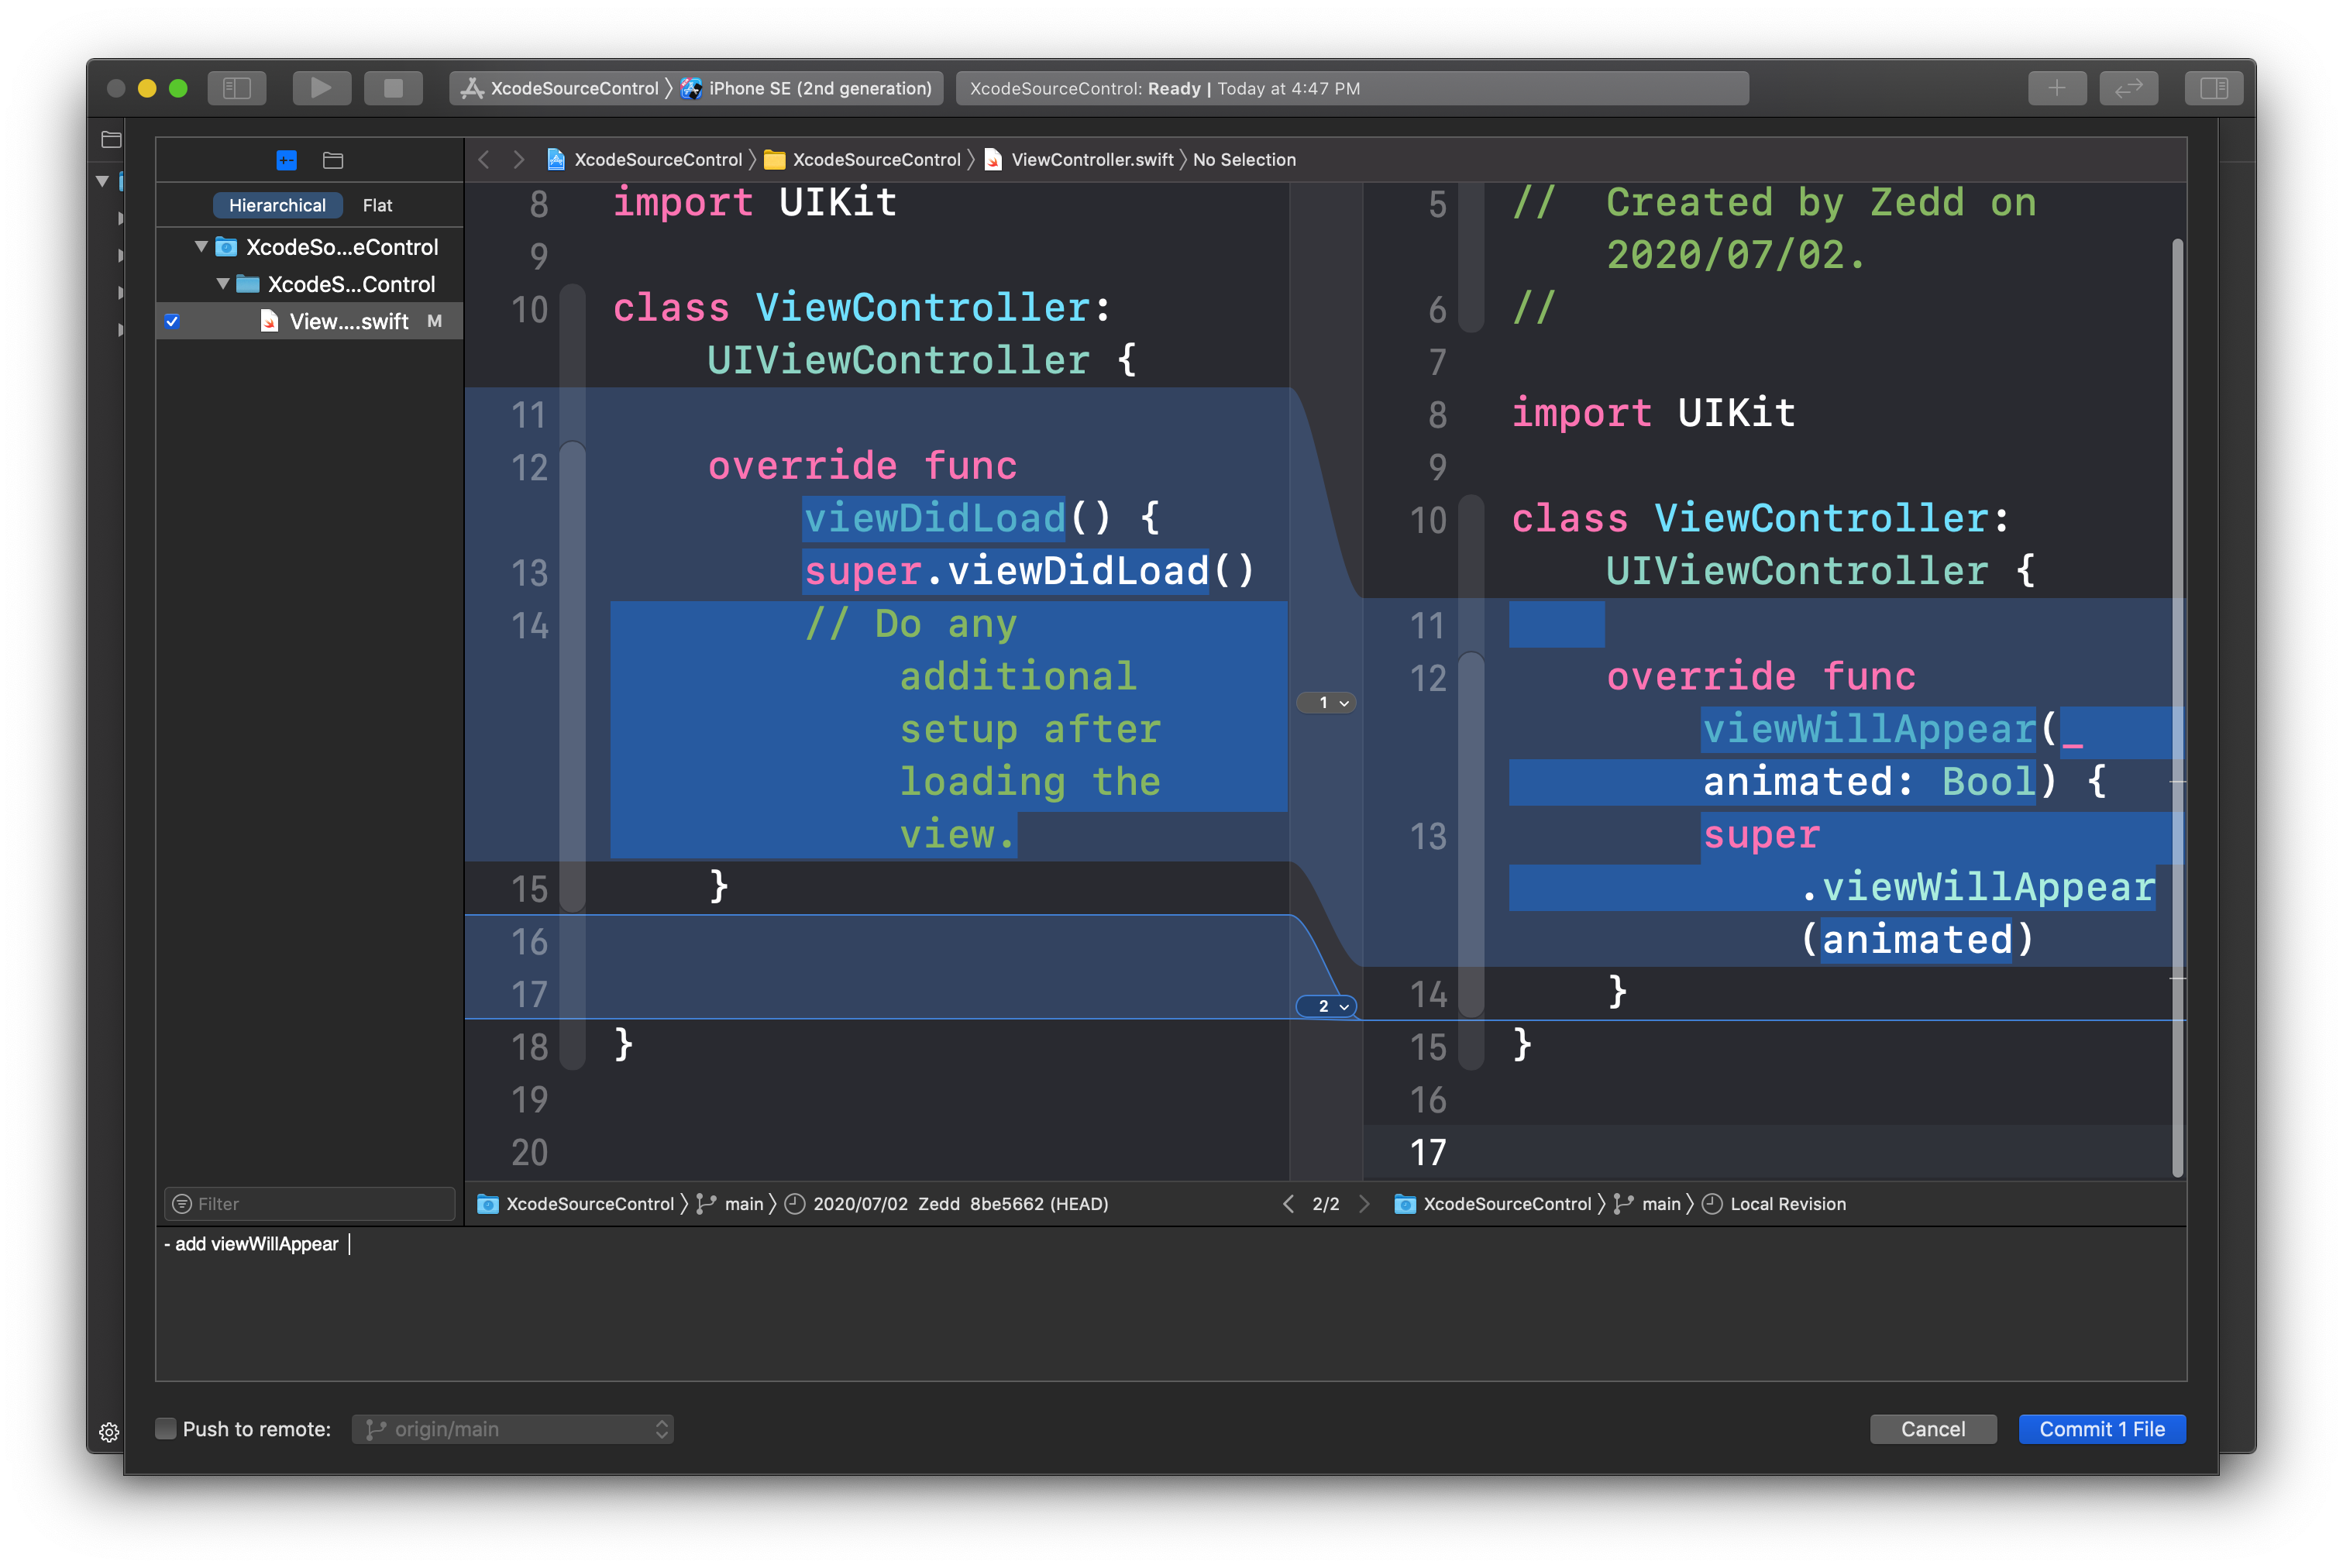
Task: Open the origin/main remote dropdown
Action: coord(512,1428)
